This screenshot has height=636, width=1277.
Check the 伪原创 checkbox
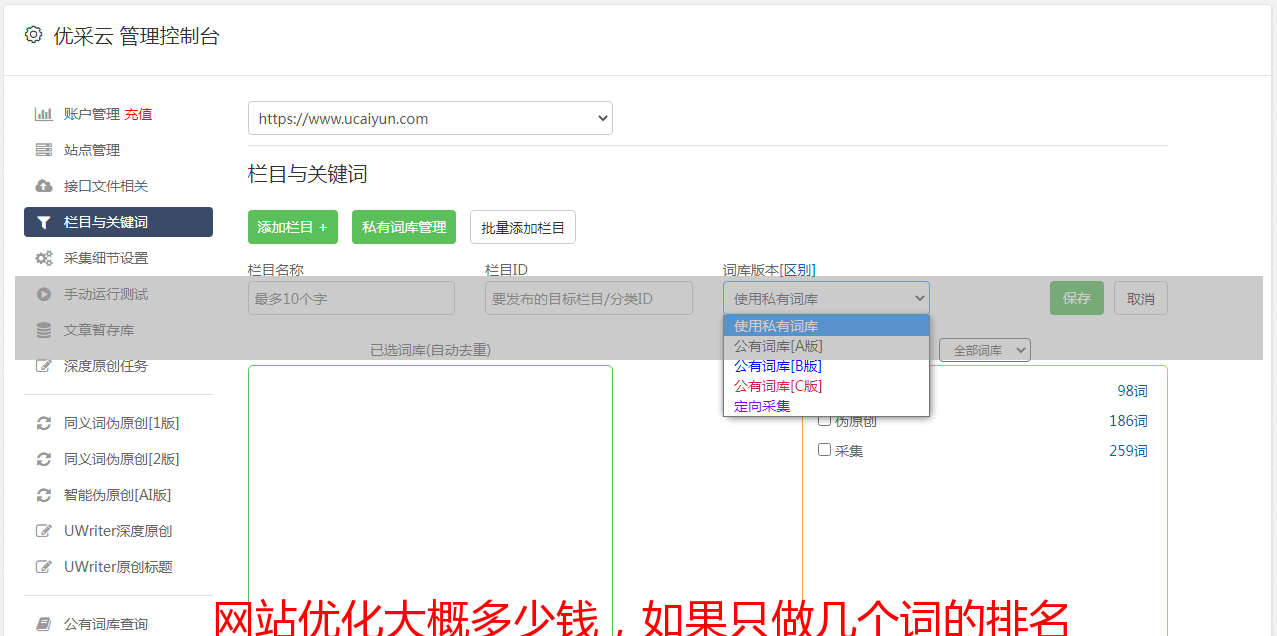tap(825, 420)
